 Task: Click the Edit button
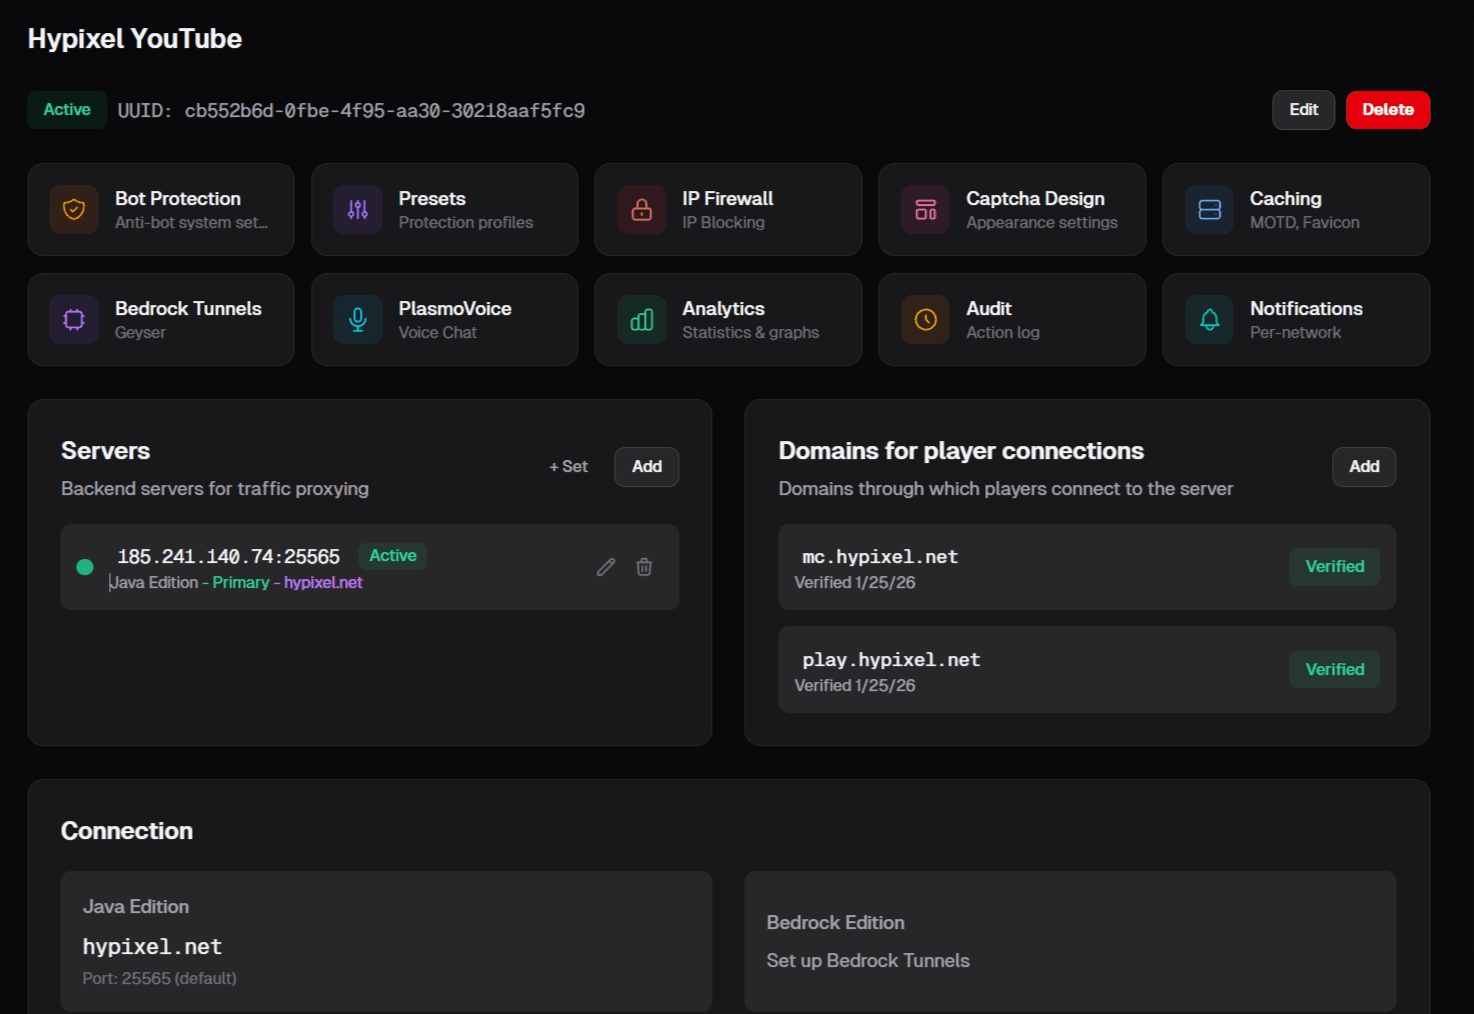tap(1303, 110)
